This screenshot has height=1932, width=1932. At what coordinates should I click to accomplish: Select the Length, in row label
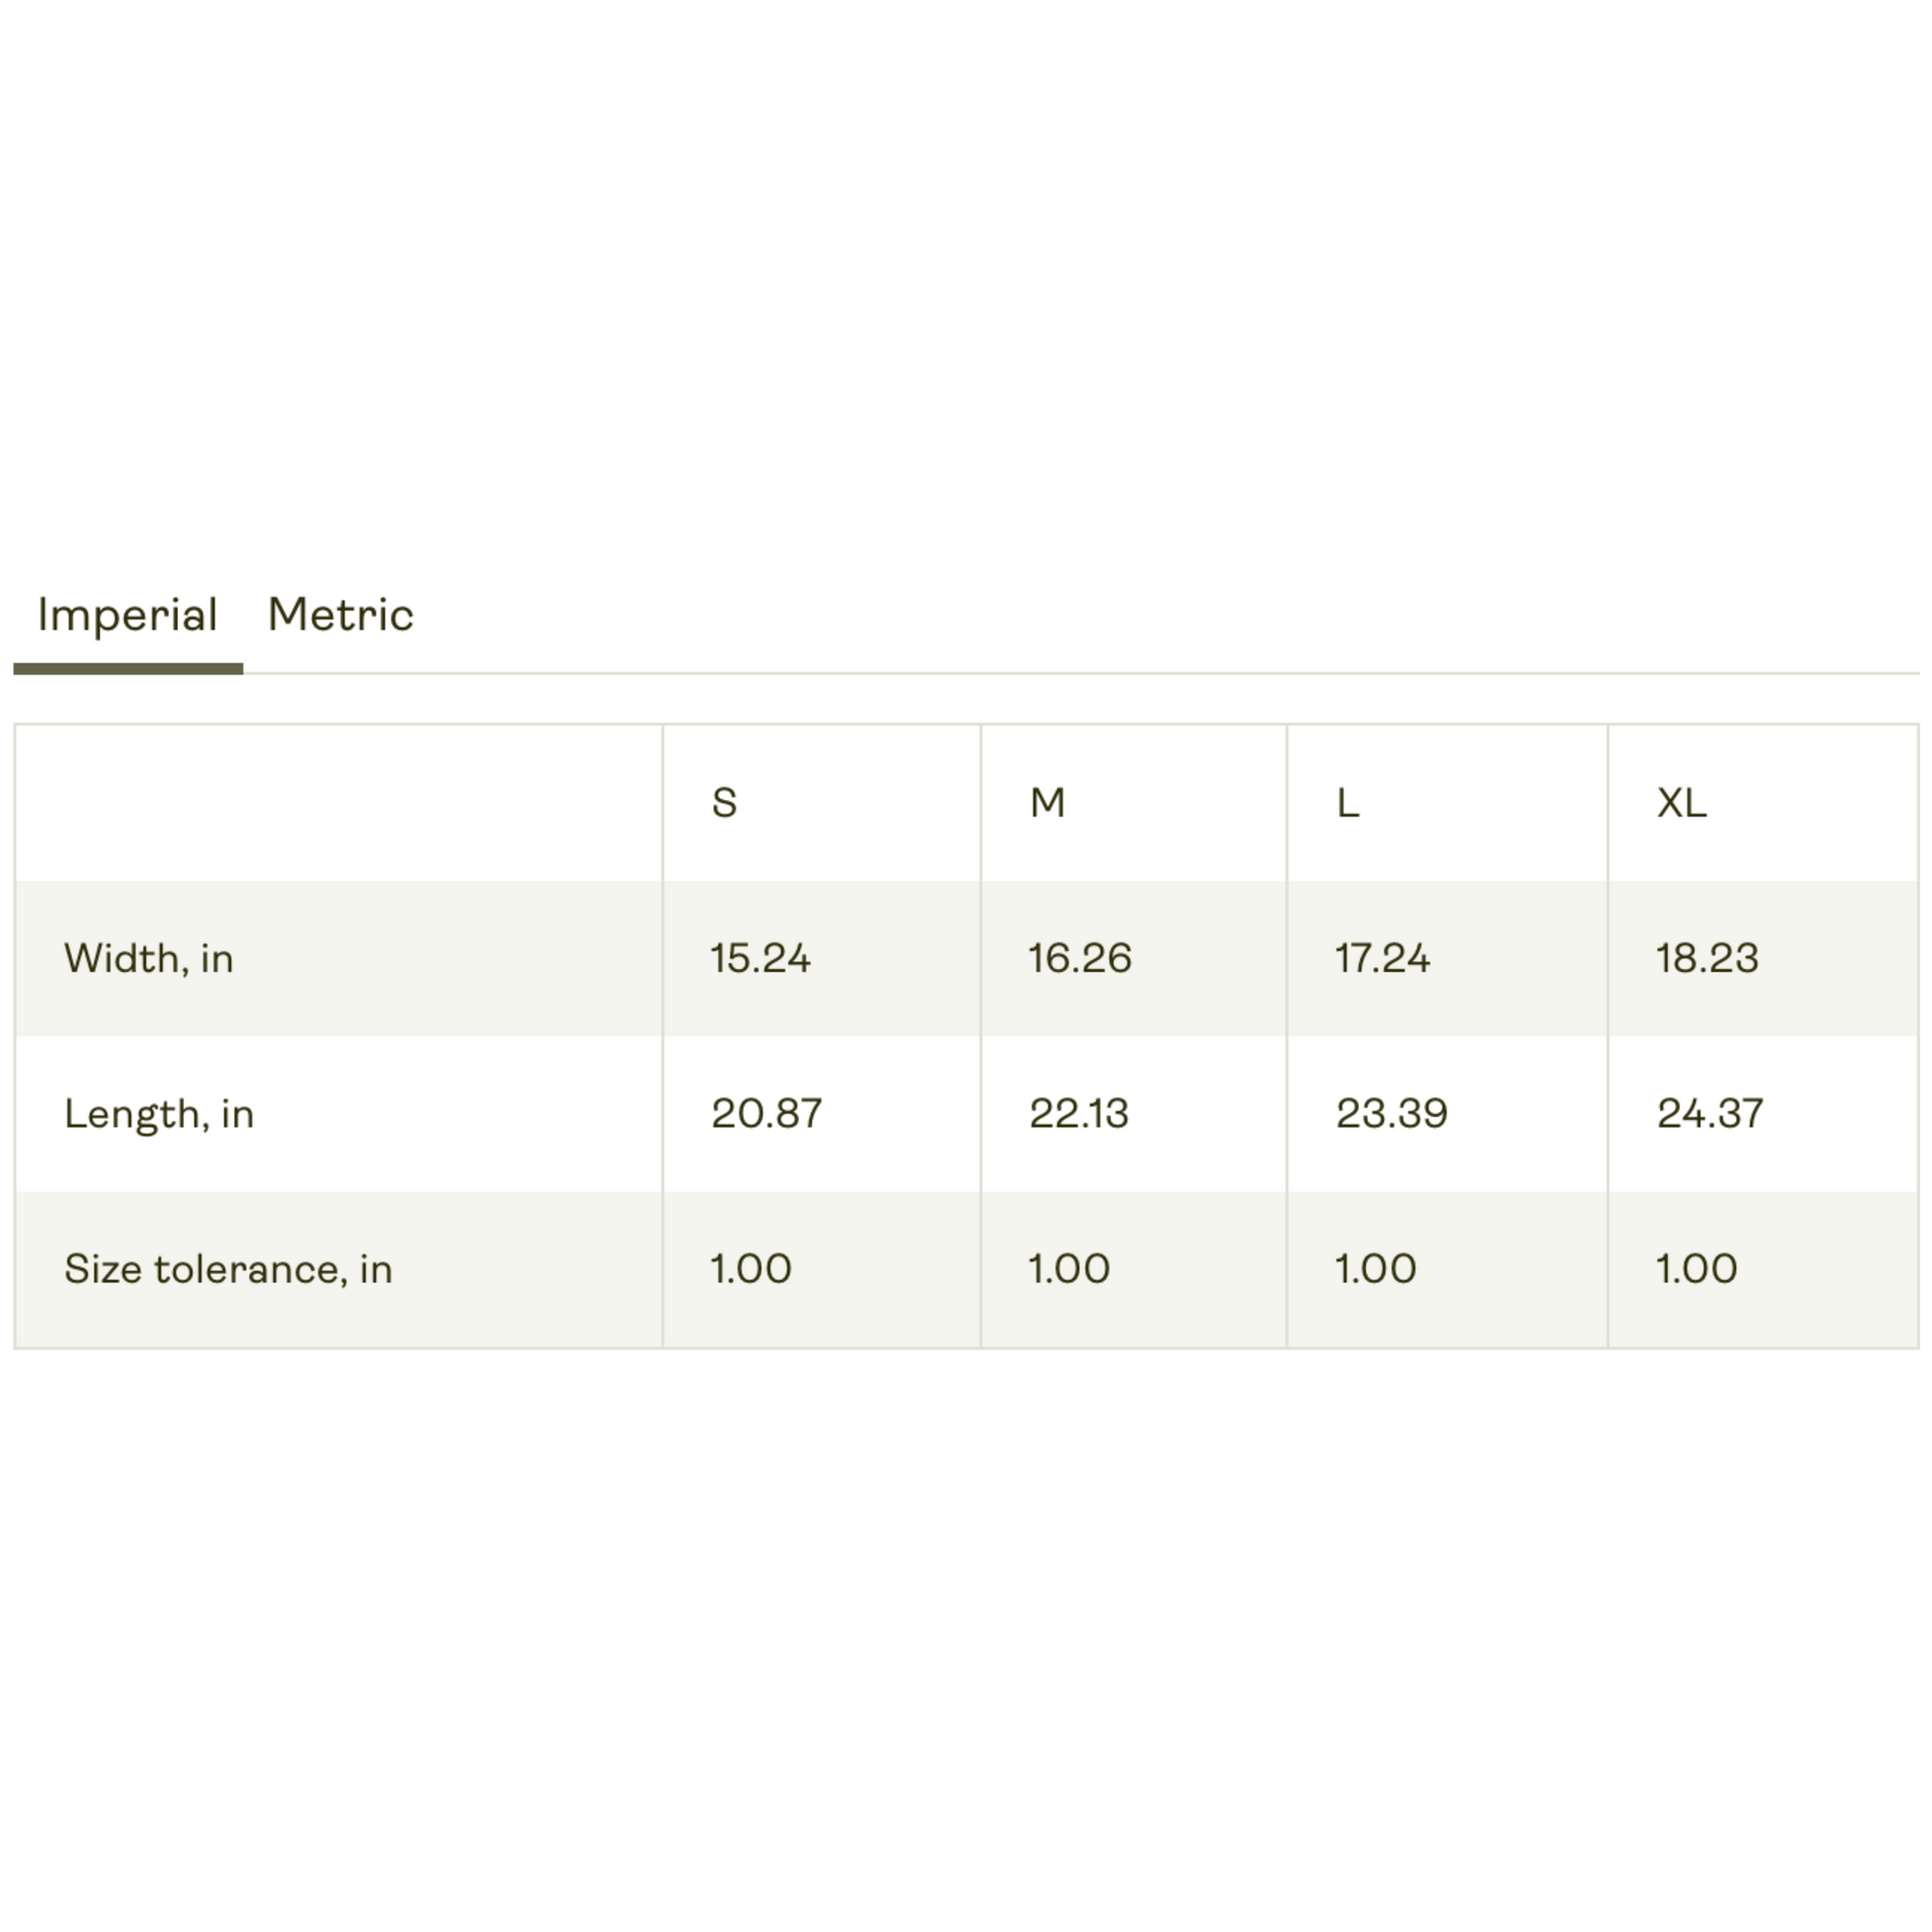pyautogui.click(x=159, y=1114)
